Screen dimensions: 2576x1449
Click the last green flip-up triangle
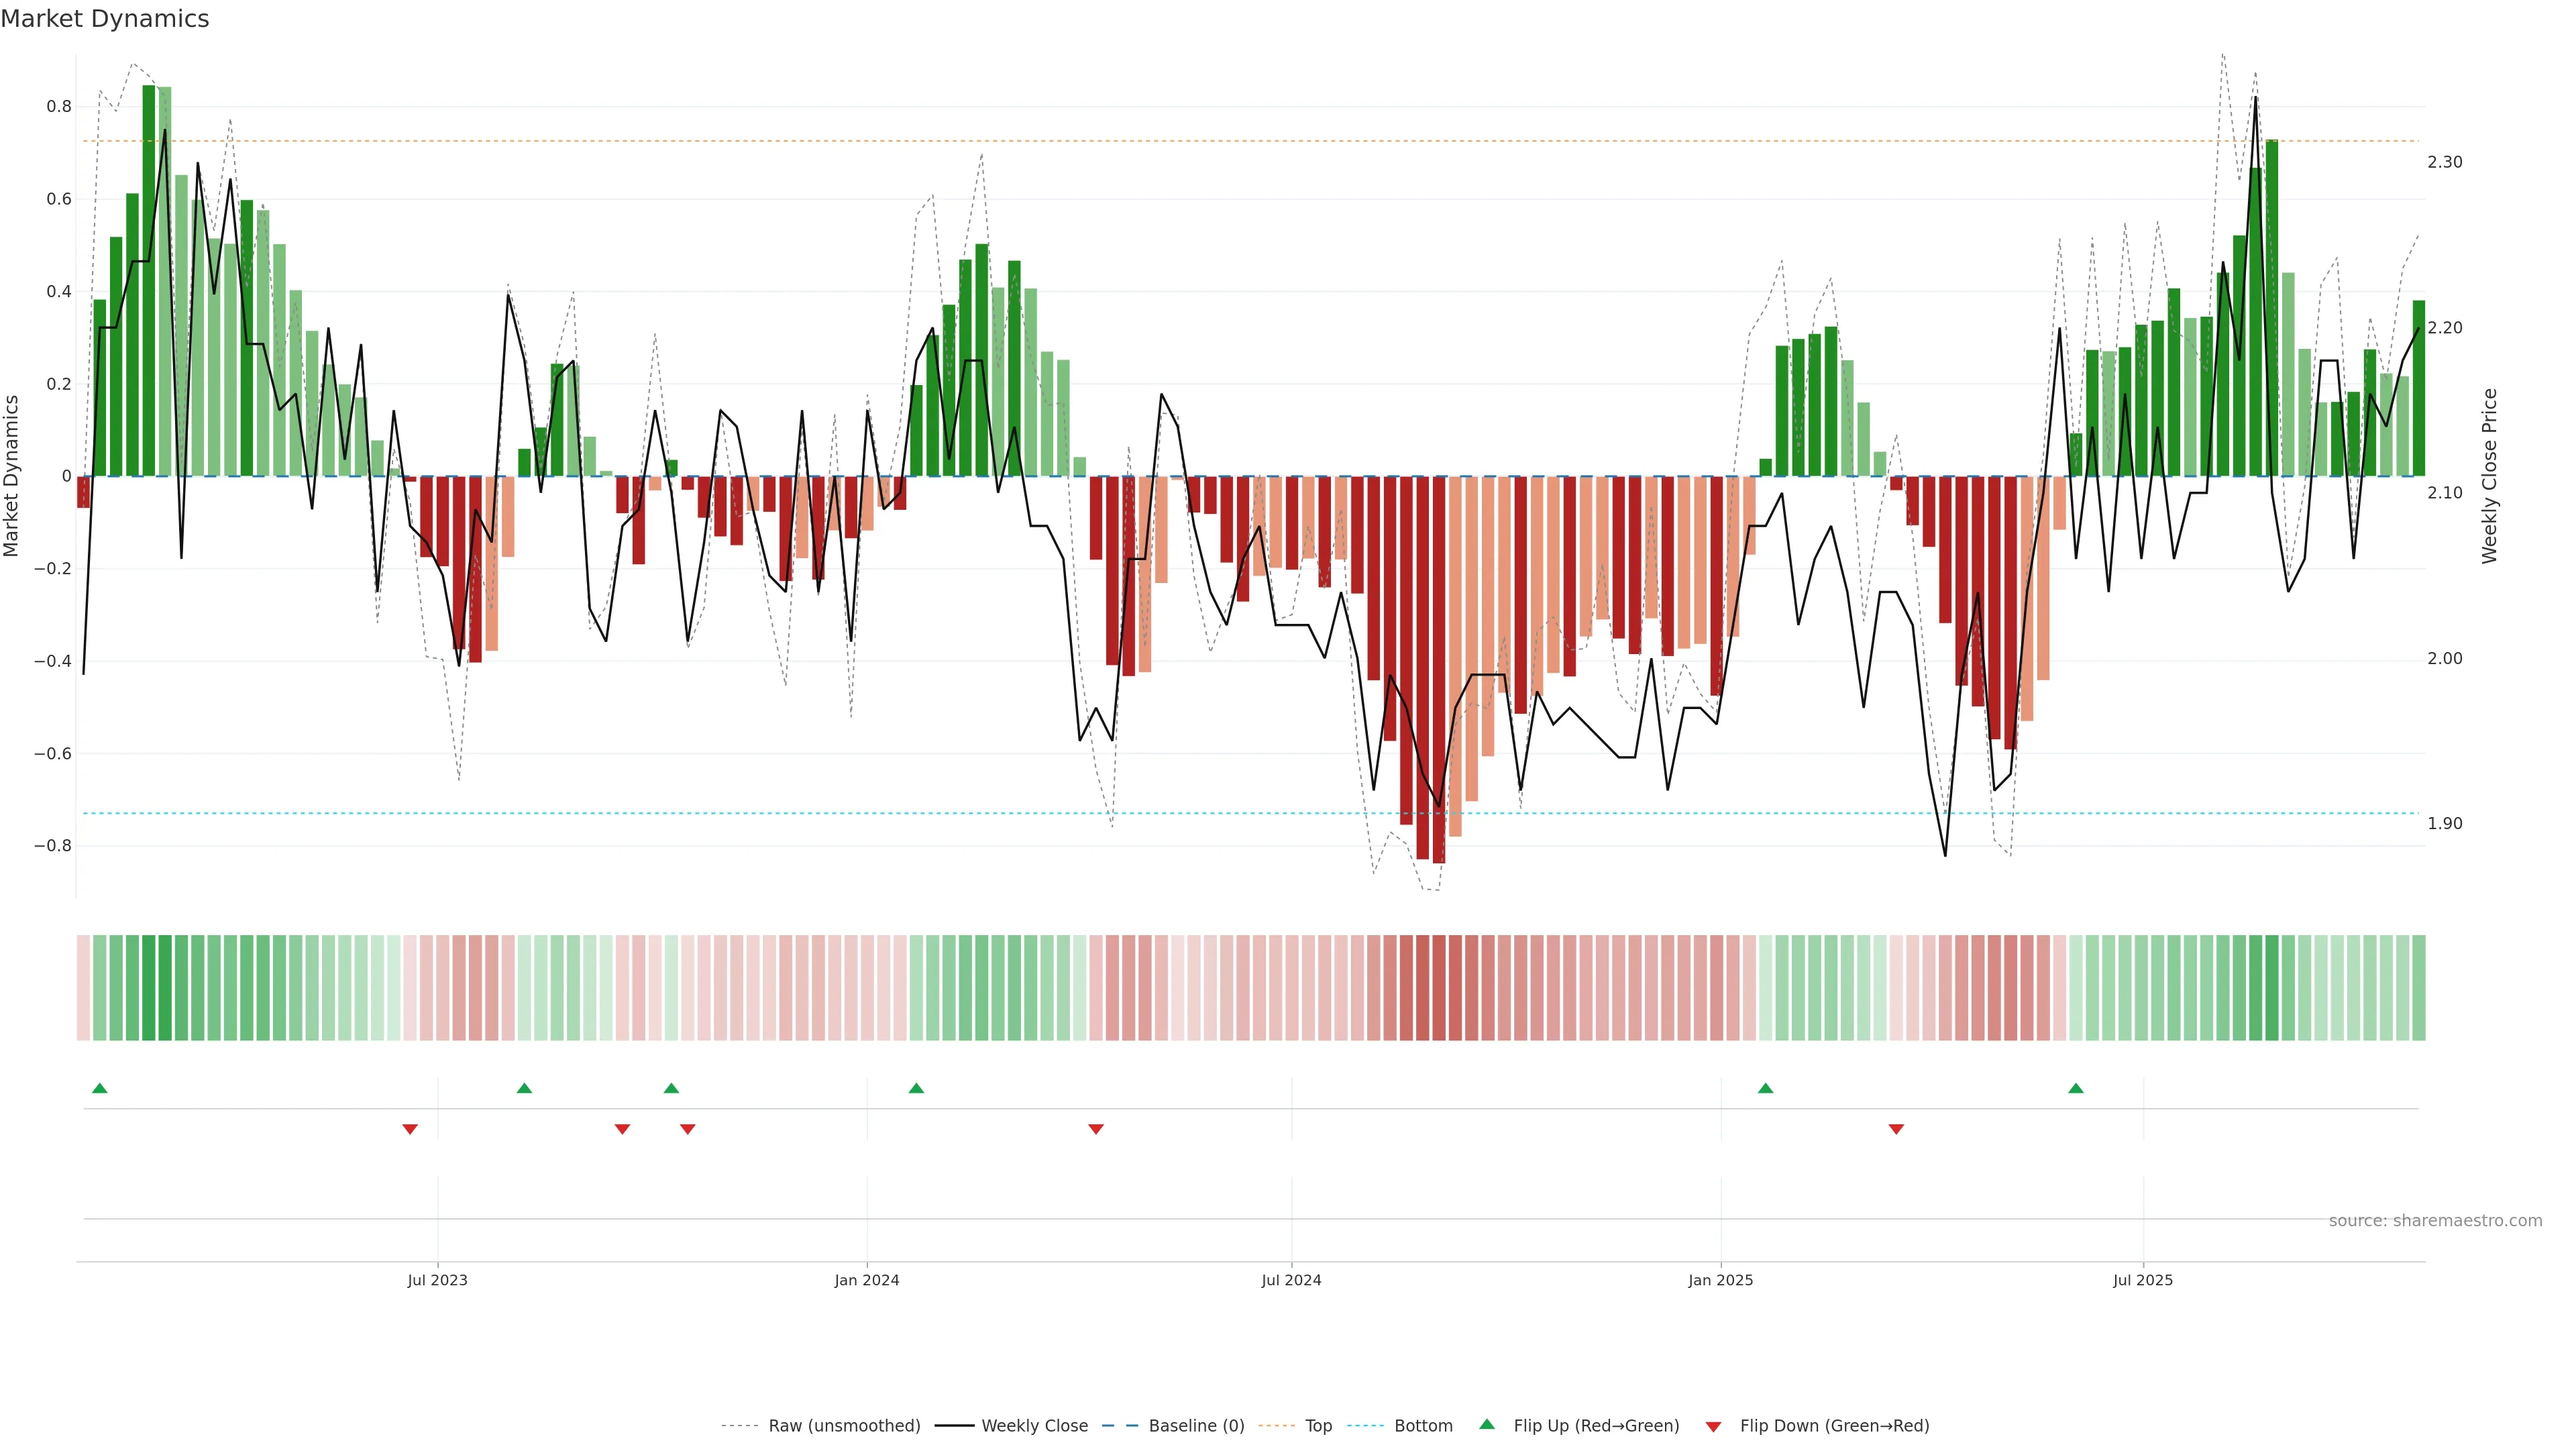coord(2076,1088)
